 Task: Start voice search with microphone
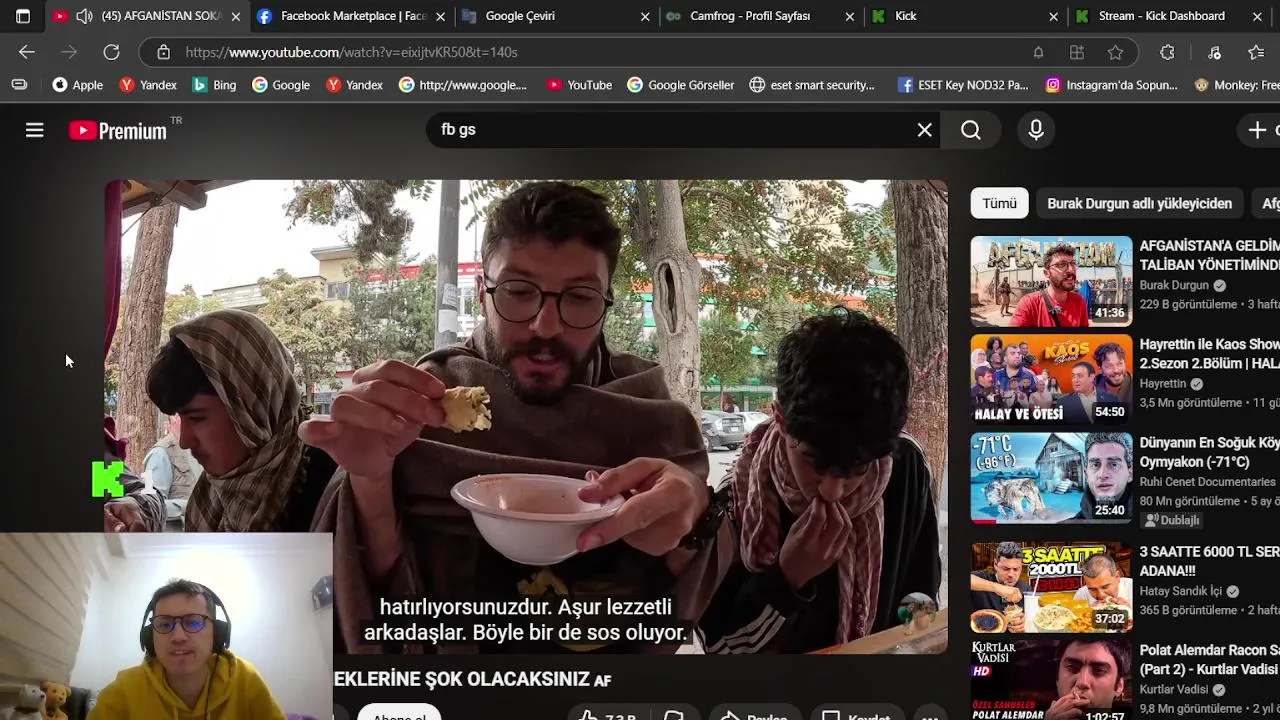pos(1036,130)
